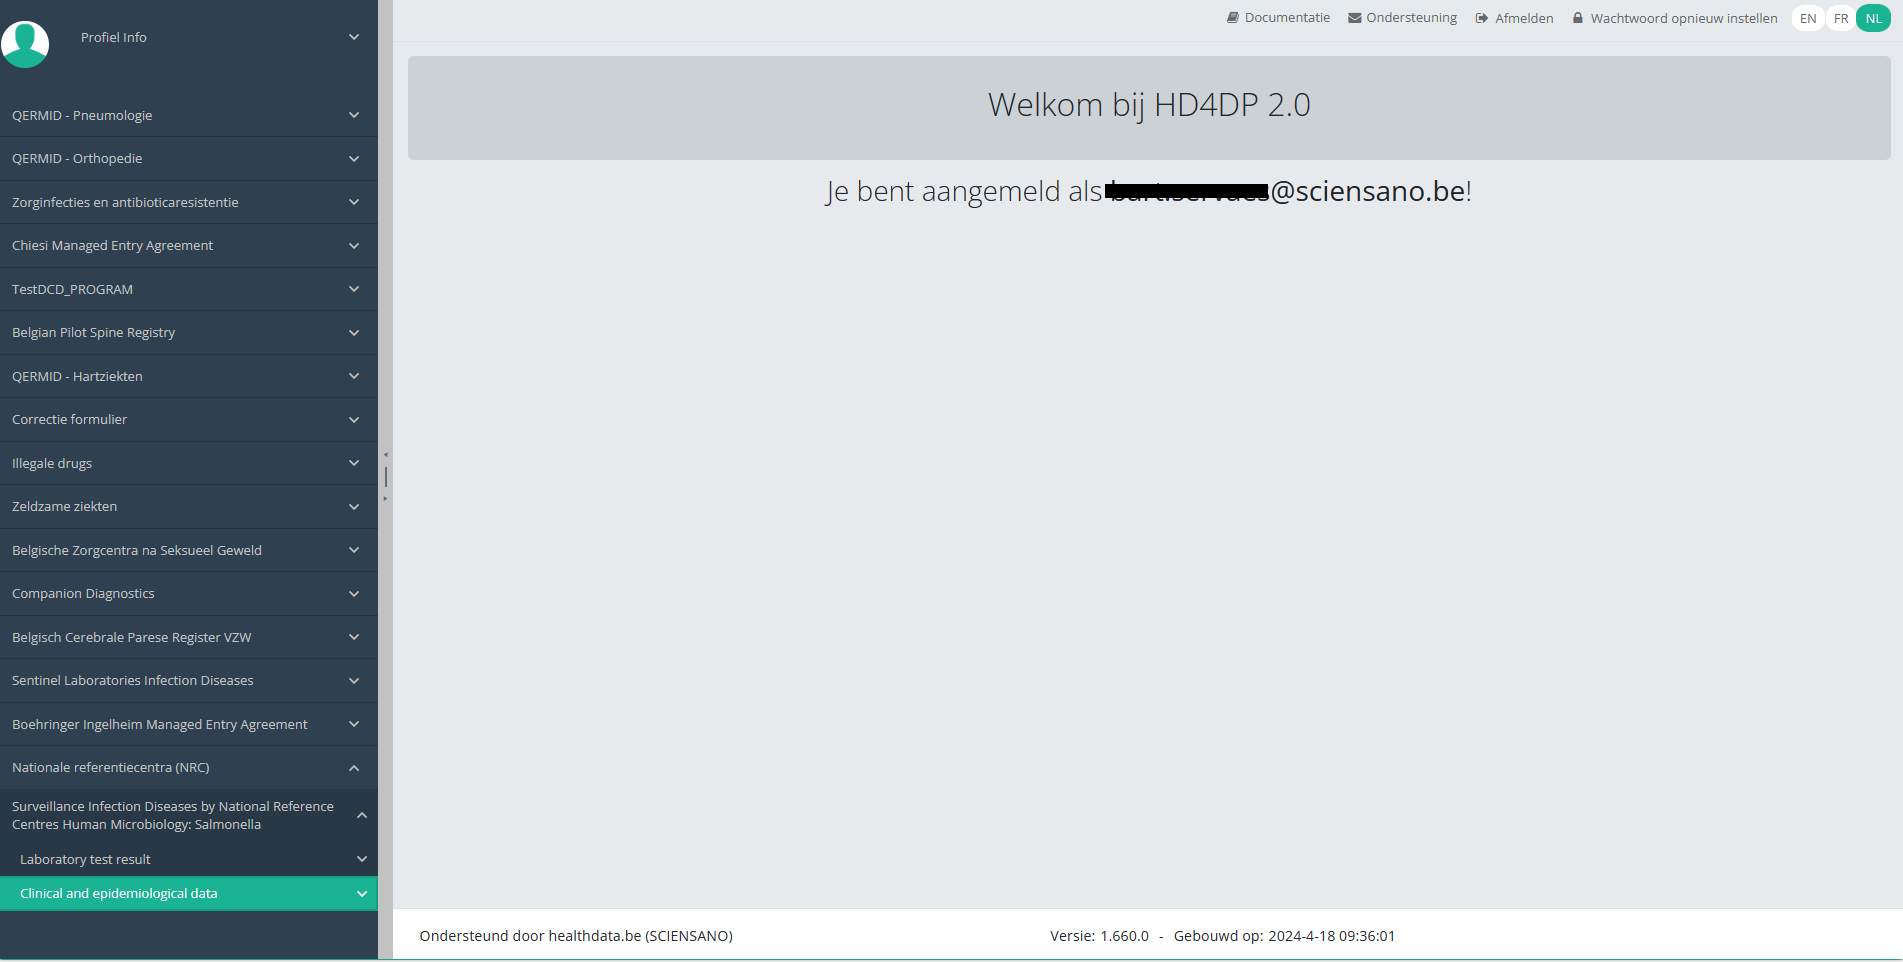Click the user avatar profile icon
The image size is (1903, 962).
tap(25, 43)
